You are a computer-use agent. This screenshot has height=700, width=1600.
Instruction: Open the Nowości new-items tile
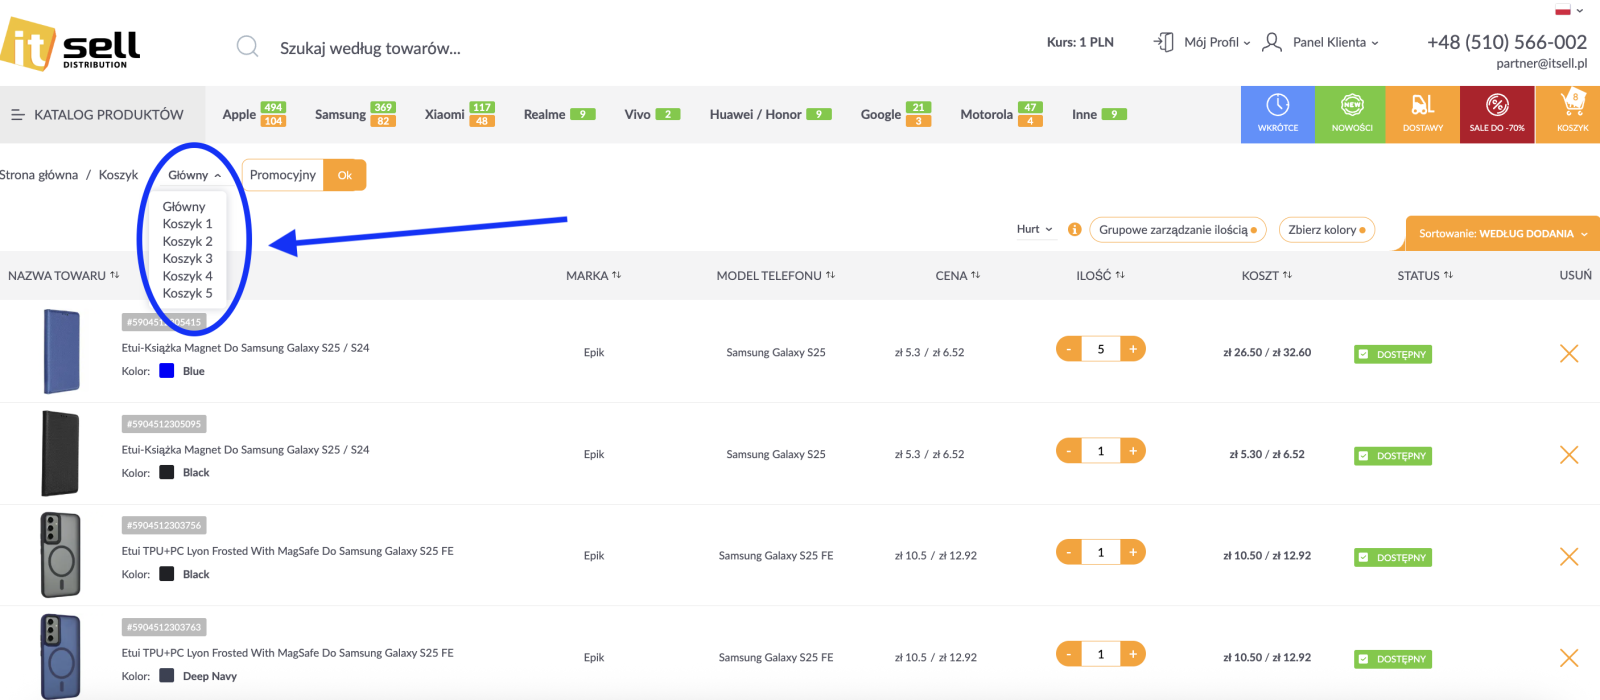pos(1352,114)
